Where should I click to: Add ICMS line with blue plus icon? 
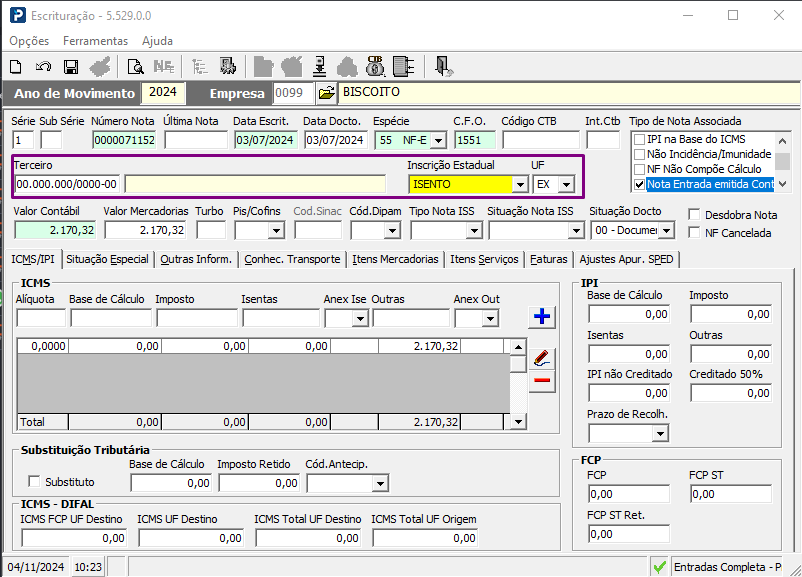(x=542, y=316)
